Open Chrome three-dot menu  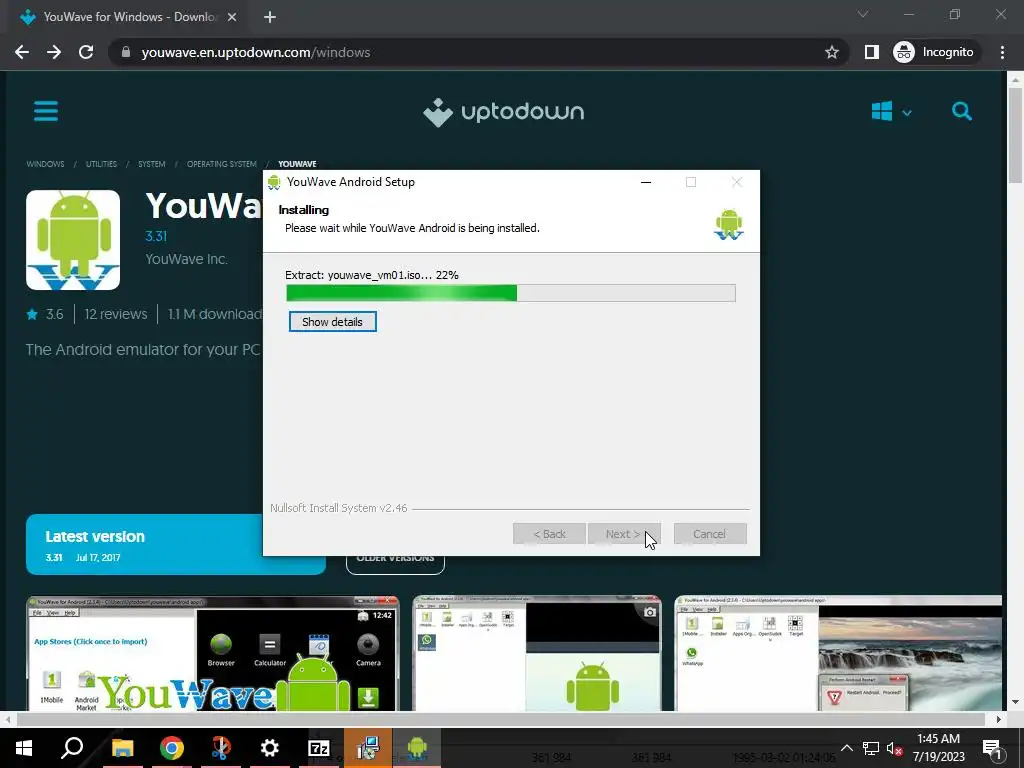point(1002,52)
